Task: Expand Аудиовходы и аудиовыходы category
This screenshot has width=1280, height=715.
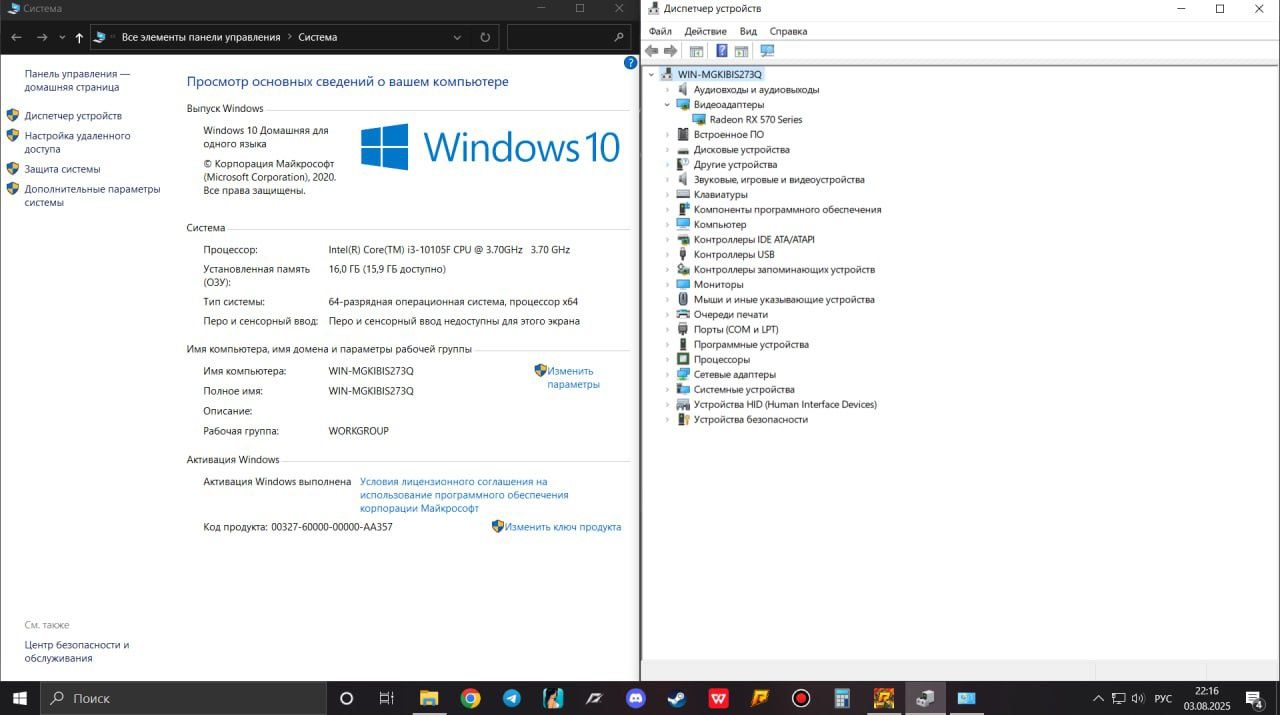Action: (x=668, y=90)
